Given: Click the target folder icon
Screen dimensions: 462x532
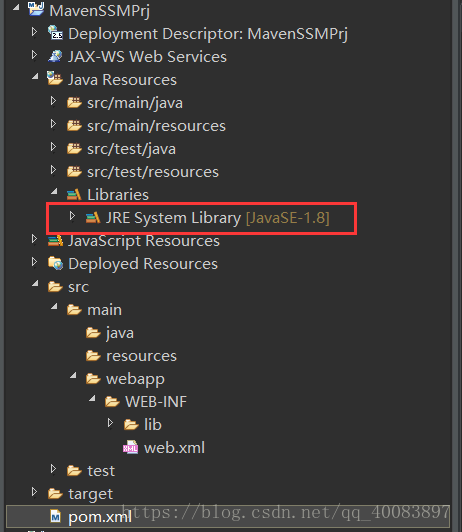Looking at the screenshot, I should pos(55,494).
